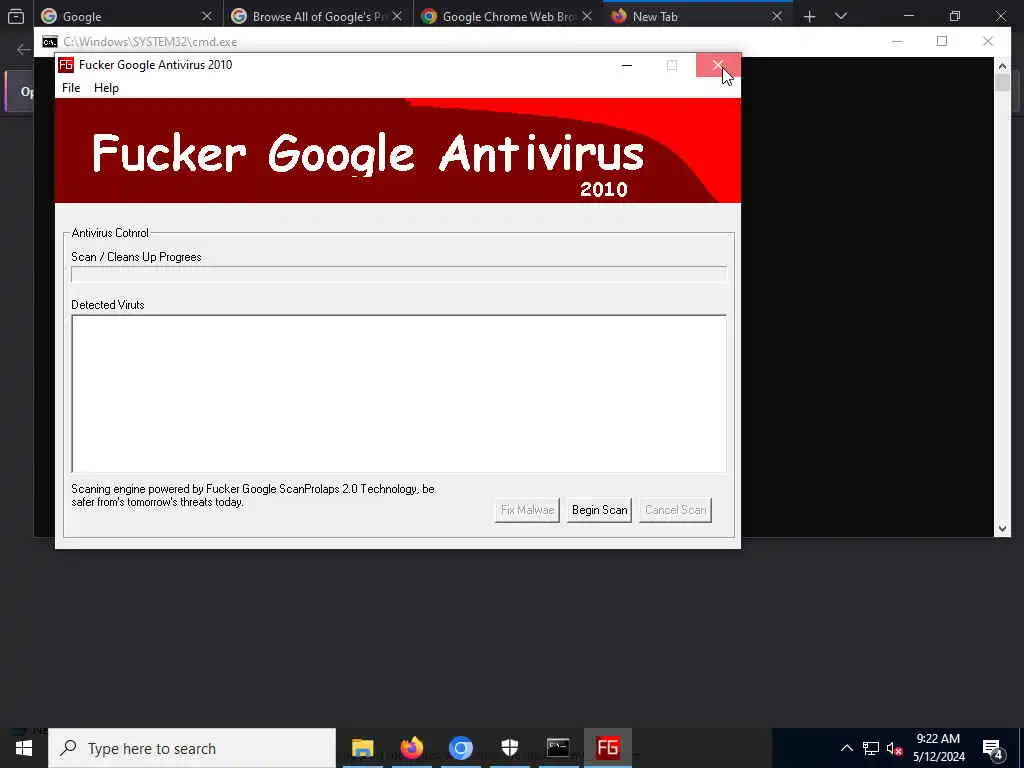Open a new browser tab with plus

[809, 16]
